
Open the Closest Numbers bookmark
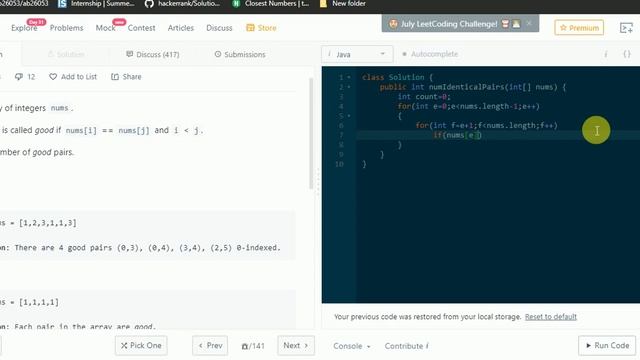(x=270, y=4)
